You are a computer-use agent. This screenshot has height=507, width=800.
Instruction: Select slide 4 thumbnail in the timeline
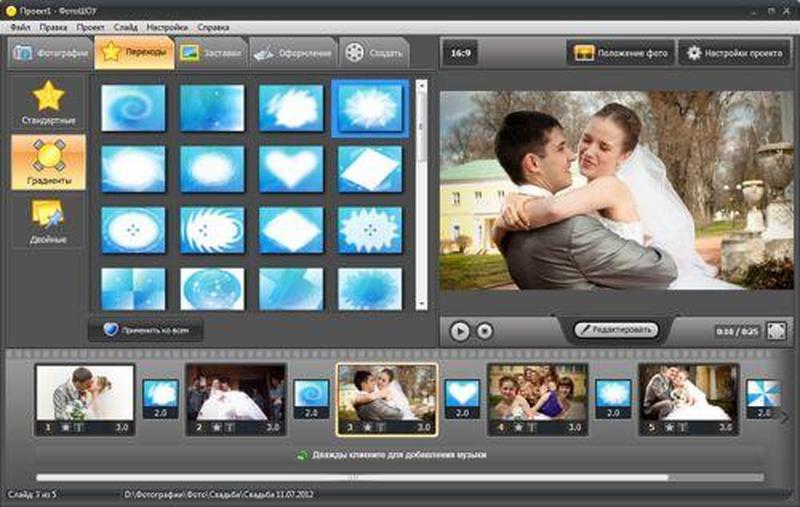point(537,393)
